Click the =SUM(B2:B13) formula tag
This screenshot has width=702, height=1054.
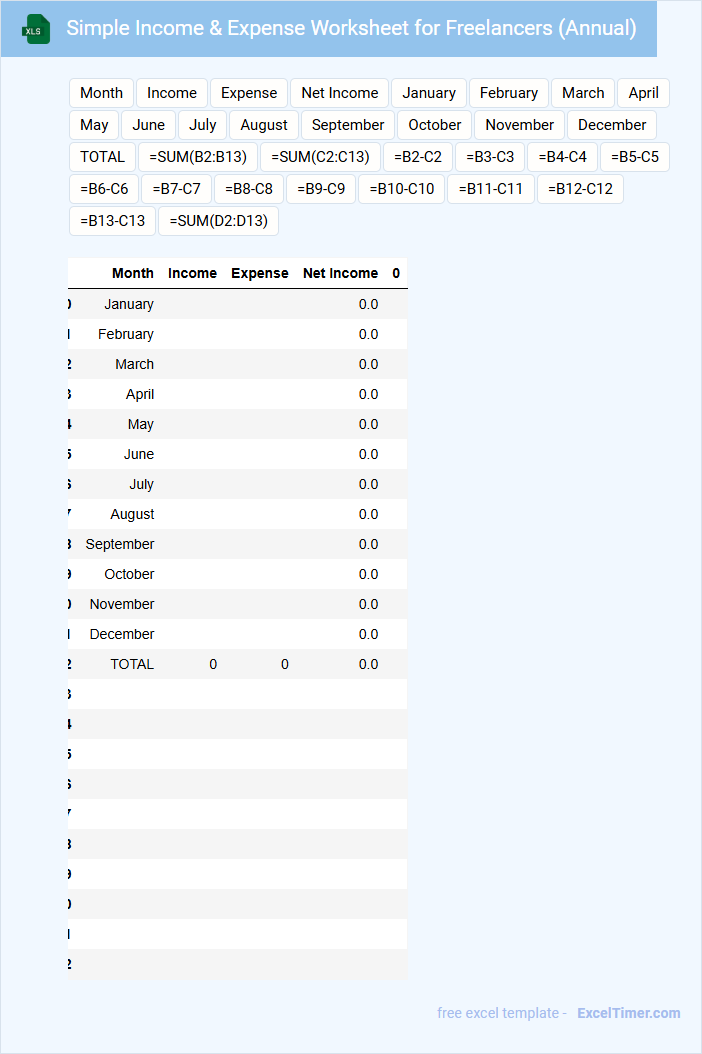click(198, 157)
